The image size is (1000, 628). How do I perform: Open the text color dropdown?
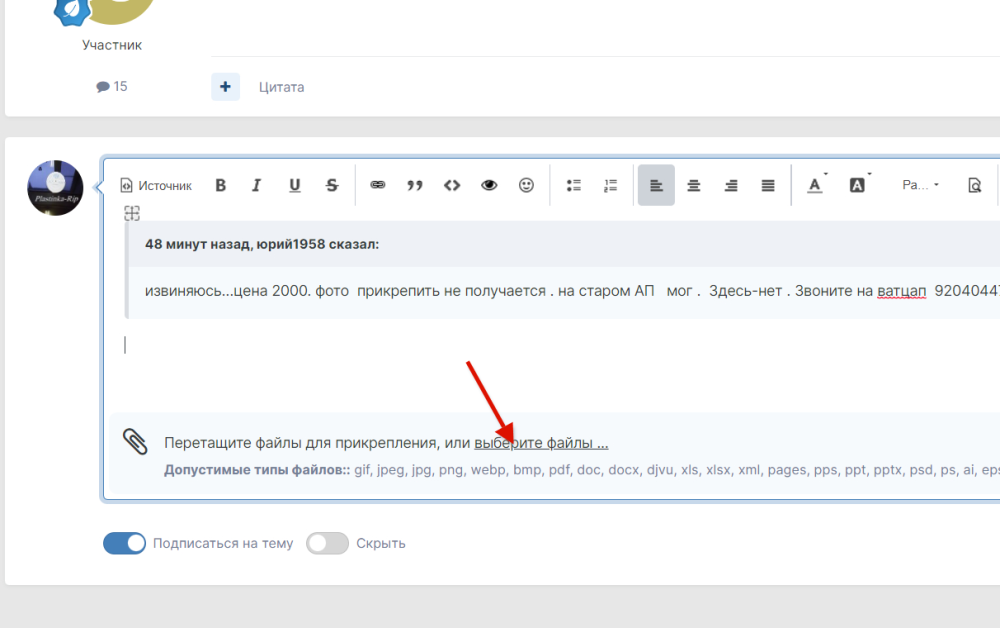(x=816, y=185)
